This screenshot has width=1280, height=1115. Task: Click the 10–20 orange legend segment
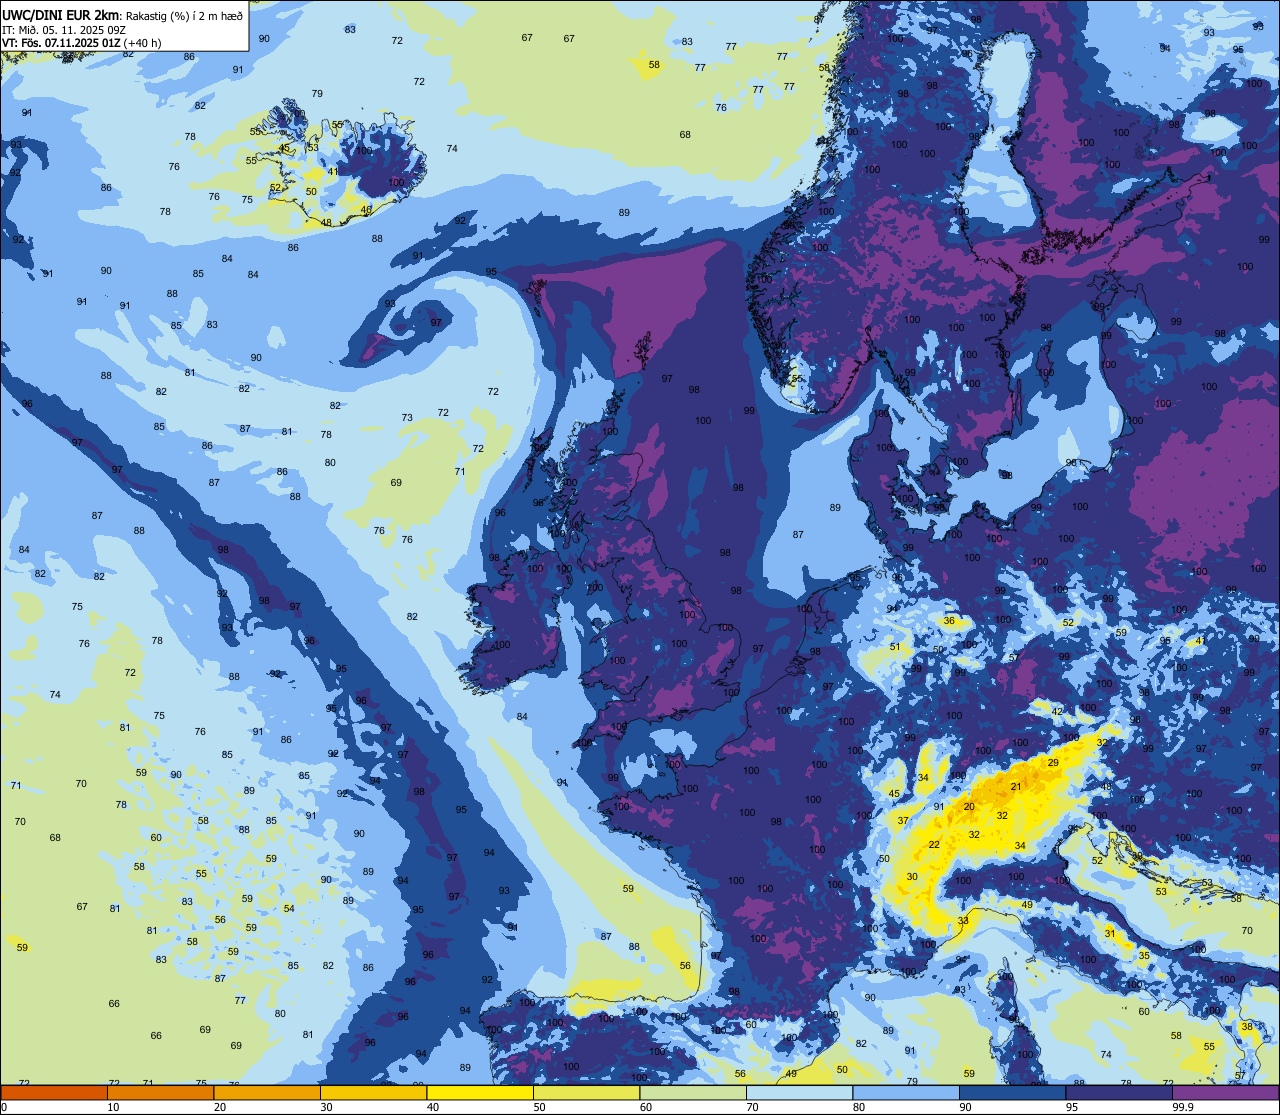pyautogui.click(x=160, y=1092)
